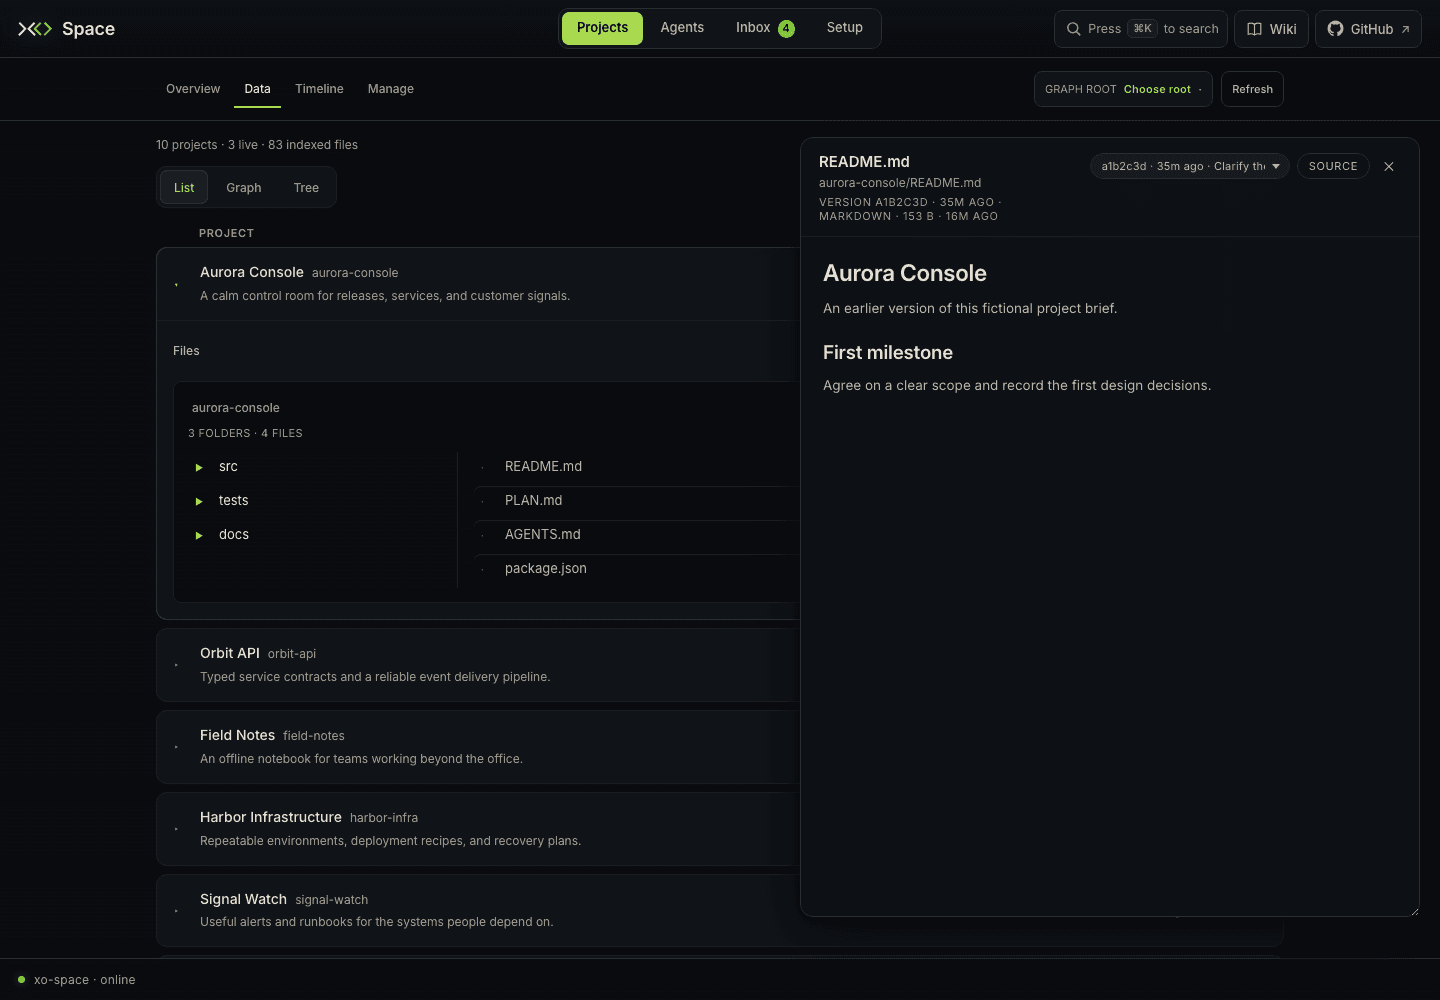Select the Data sub-tab
The height and width of the screenshot is (1000, 1440).
257,89
